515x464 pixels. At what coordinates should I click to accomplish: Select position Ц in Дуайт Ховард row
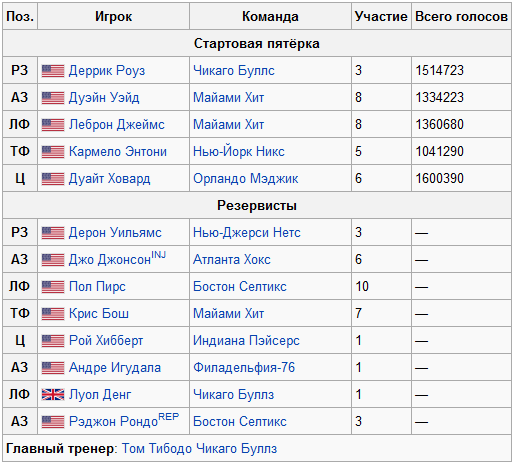click(x=20, y=179)
